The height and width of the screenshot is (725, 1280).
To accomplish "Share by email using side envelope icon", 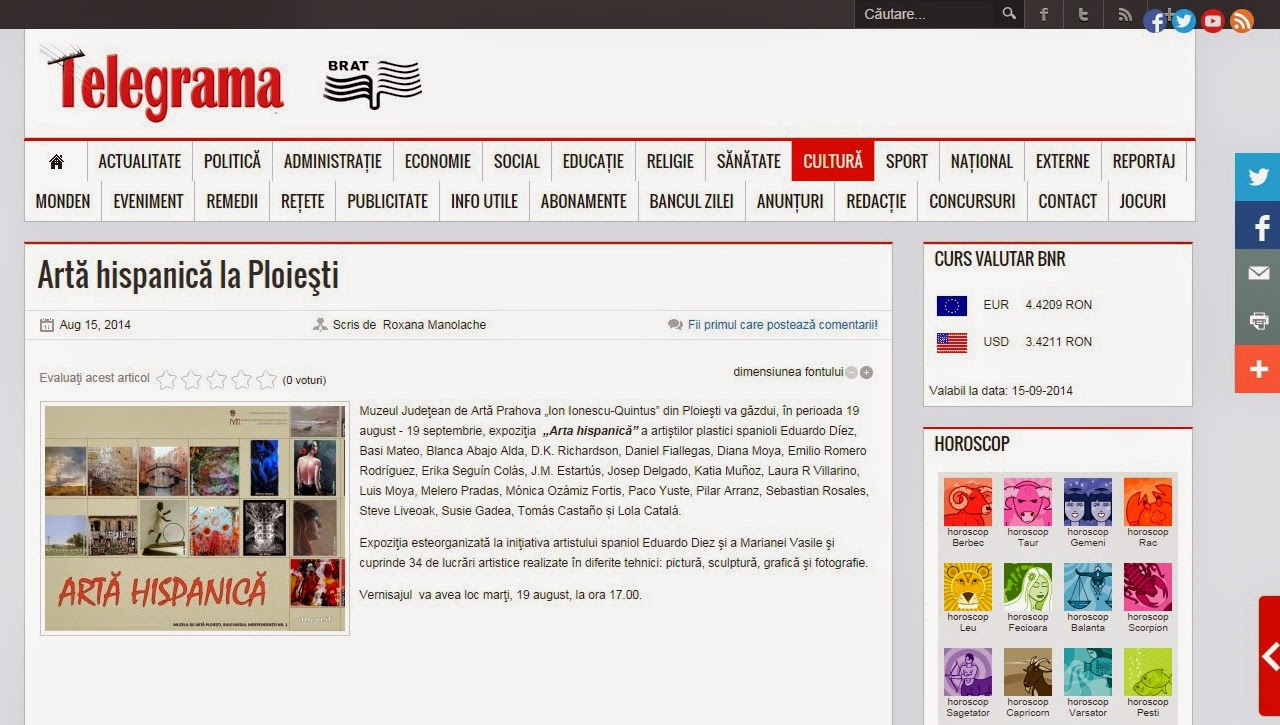I will [x=1258, y=273].
